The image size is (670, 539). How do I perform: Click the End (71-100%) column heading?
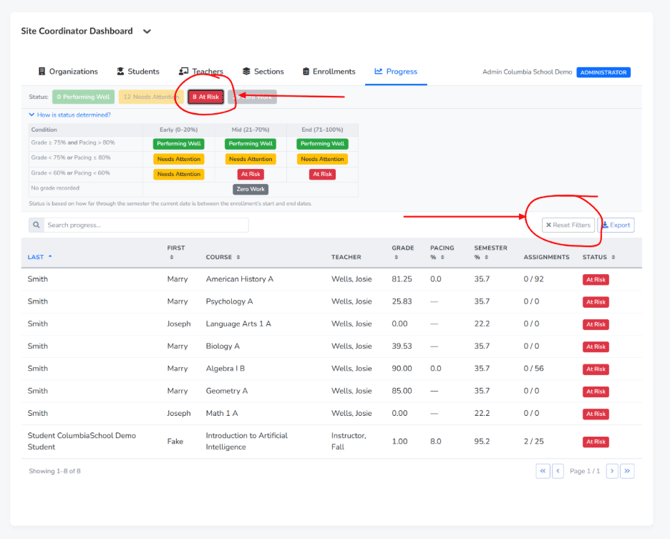pyautogui.click(x=322, y=130)
